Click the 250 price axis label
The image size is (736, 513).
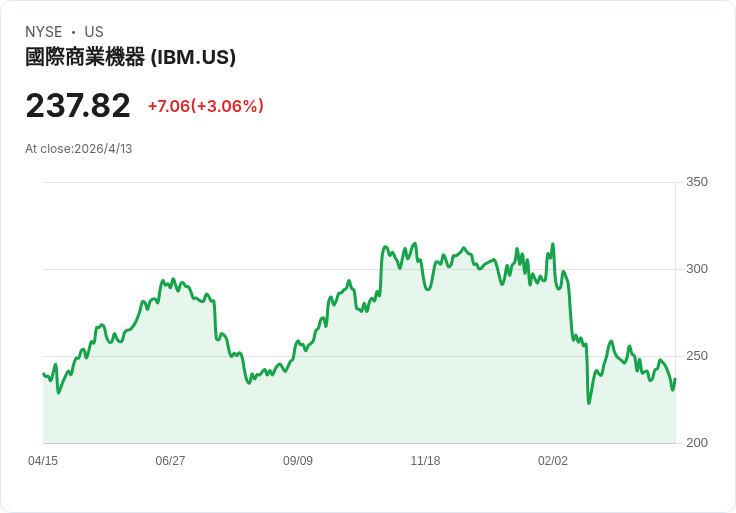[696, 356]
